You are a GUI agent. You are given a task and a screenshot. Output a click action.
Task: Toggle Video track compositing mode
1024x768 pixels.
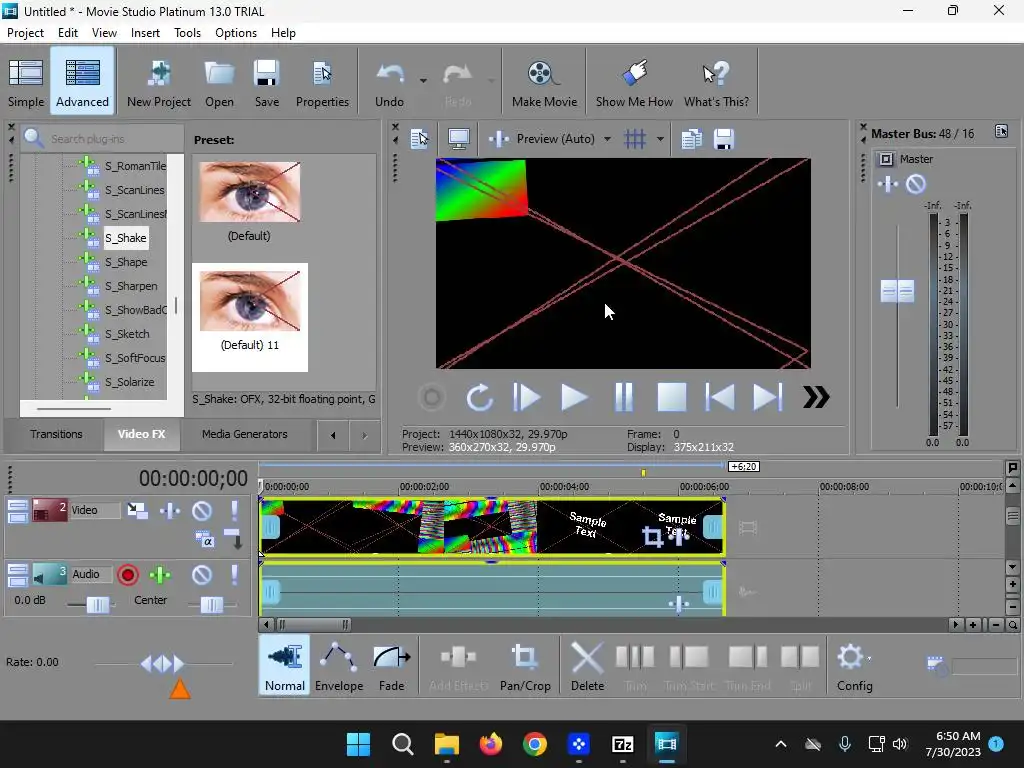[x=204, y=540]
